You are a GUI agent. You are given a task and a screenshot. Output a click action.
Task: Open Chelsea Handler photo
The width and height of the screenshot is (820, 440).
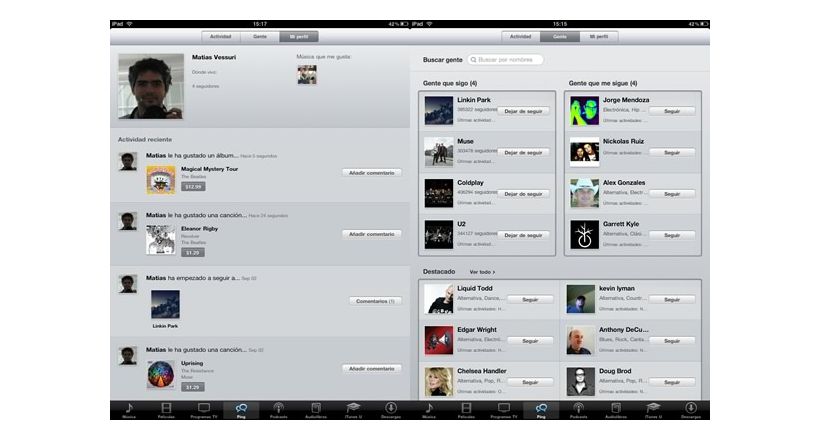point(439,381)
